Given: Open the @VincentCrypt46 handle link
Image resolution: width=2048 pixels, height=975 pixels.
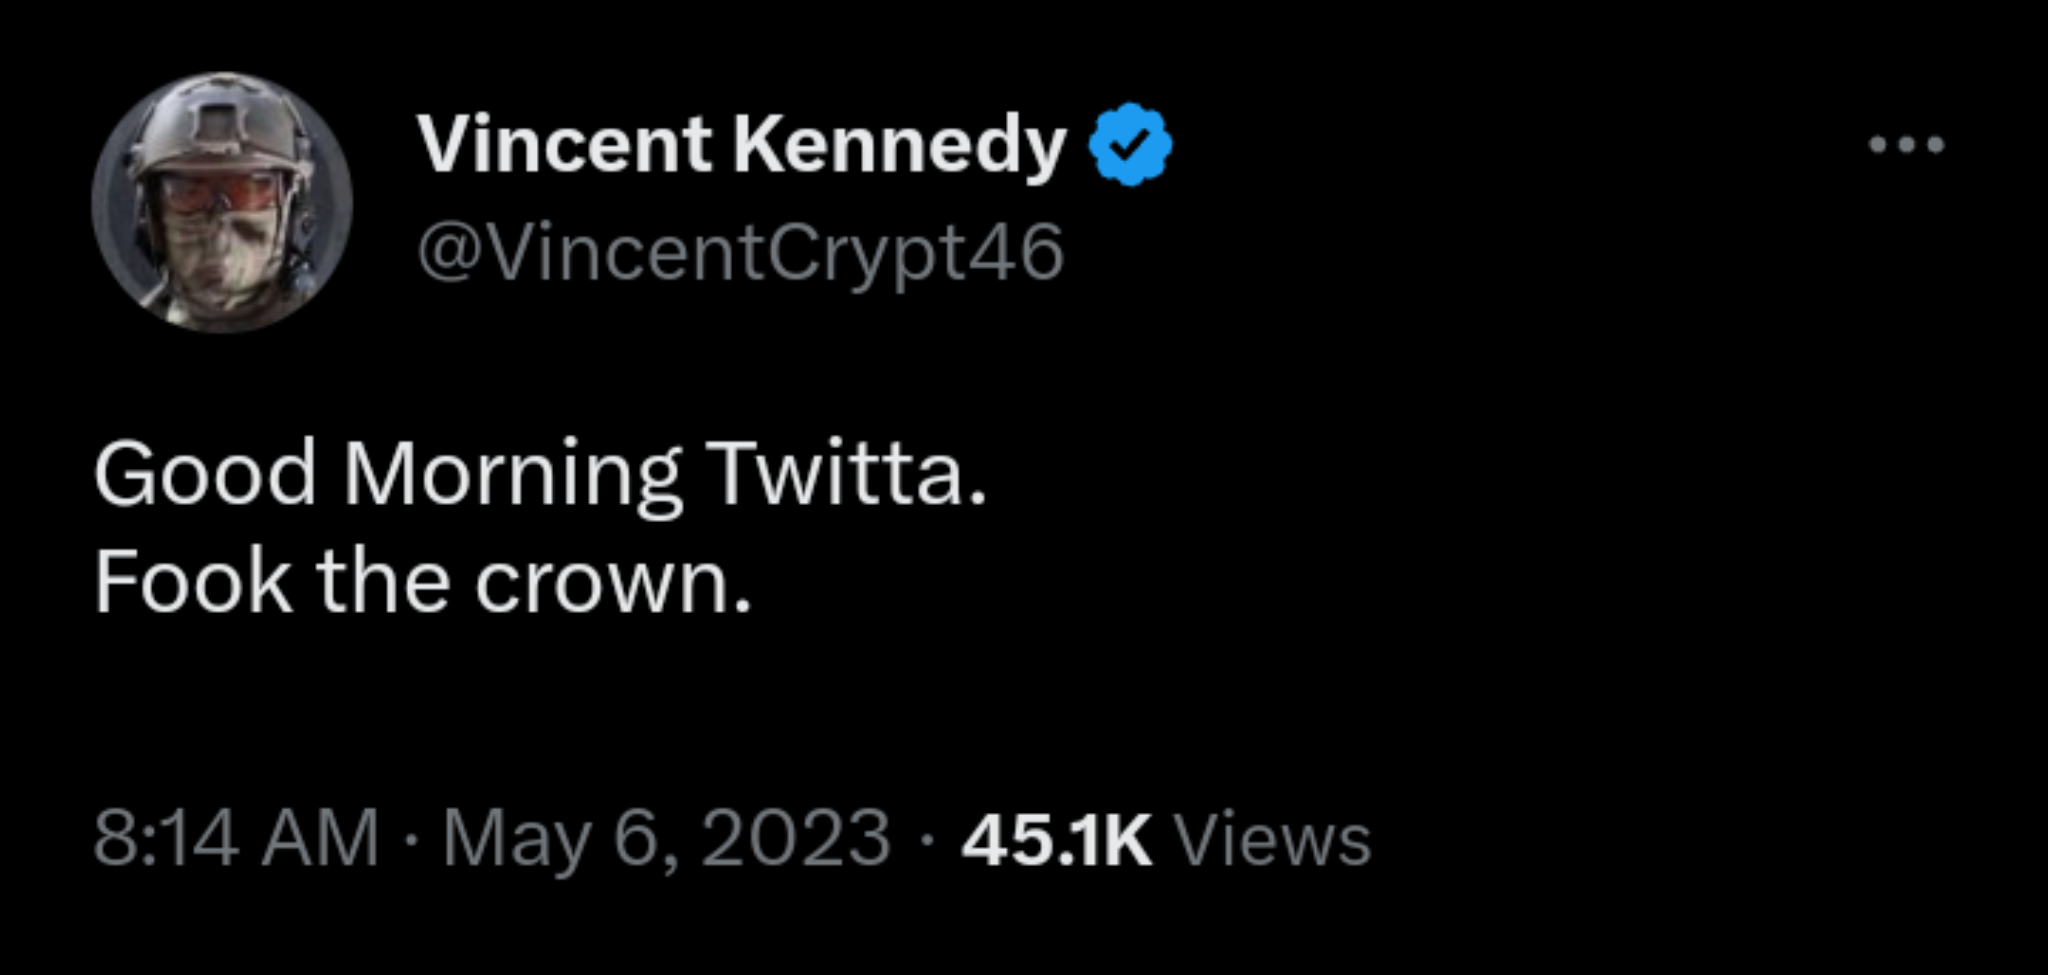Looking at the screenshot, I should click(740, 253).
